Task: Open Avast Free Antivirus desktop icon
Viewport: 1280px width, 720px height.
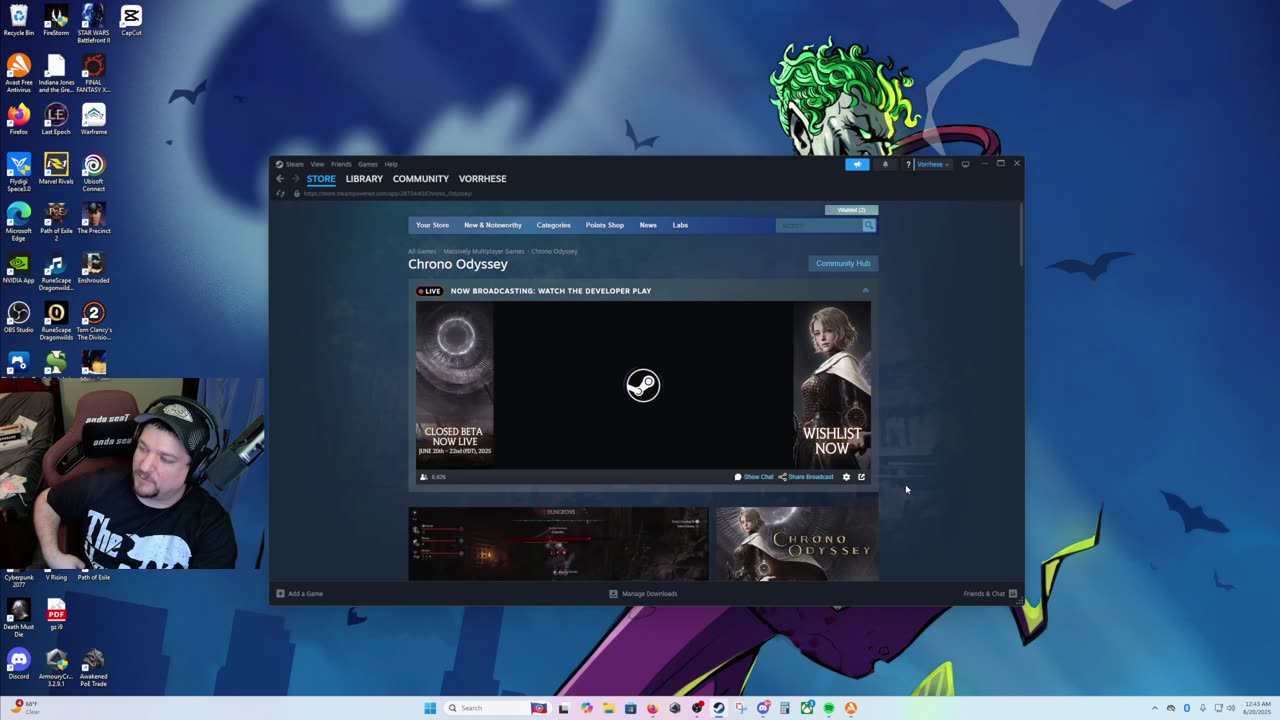Action: 19,73
